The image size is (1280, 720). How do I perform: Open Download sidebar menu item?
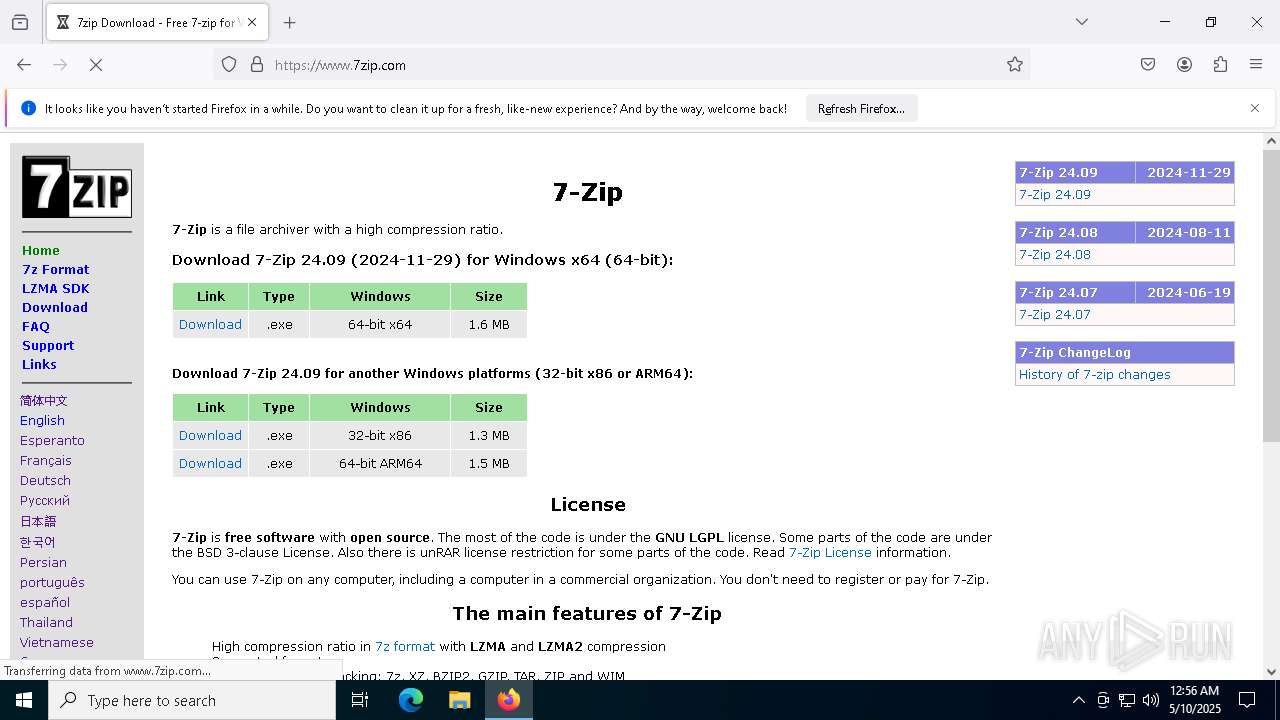coord(55,307)
